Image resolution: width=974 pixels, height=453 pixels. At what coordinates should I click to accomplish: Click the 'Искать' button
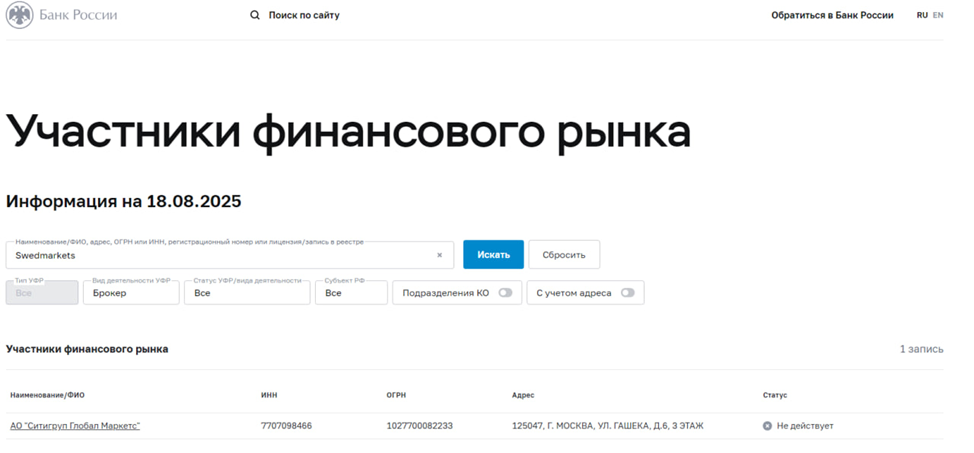pyautogui.click(x=493, y=255)
